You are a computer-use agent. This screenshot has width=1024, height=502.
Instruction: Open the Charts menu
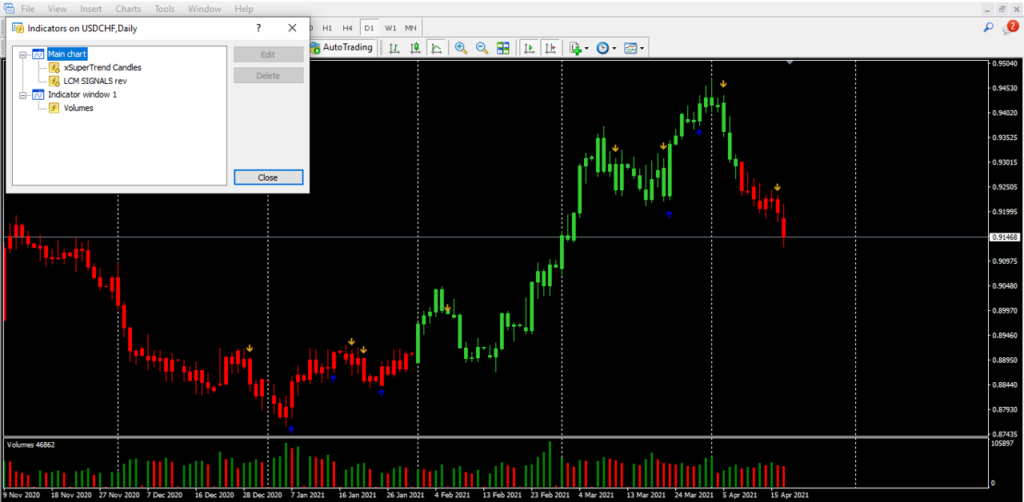pyautogui.click(x=128, y=8)
